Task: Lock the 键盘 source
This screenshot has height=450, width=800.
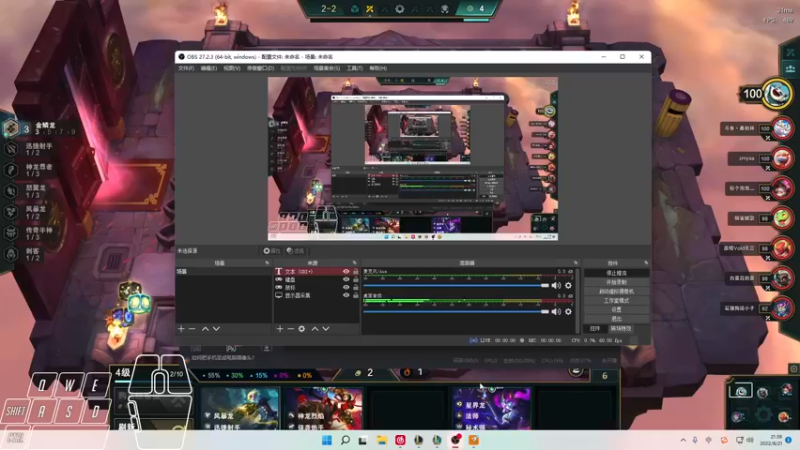Action: coord(356,280)
